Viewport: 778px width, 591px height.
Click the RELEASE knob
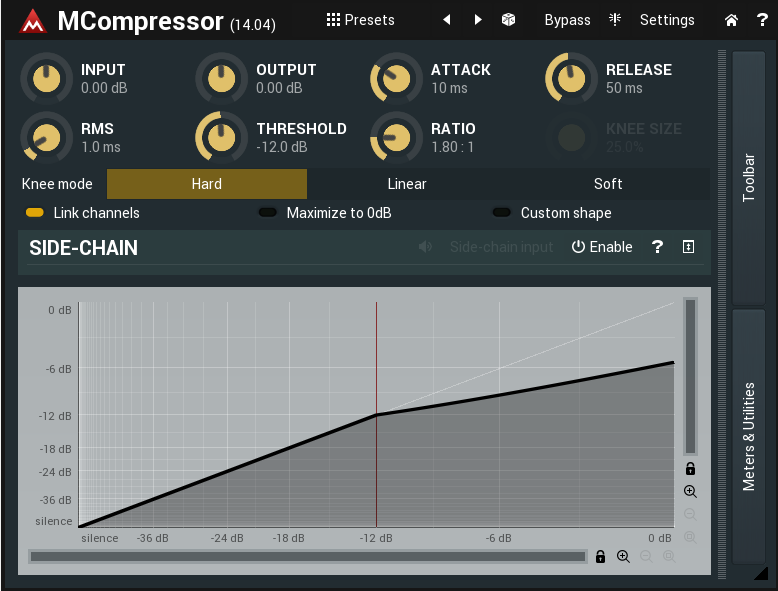click(x=571, y=78)
